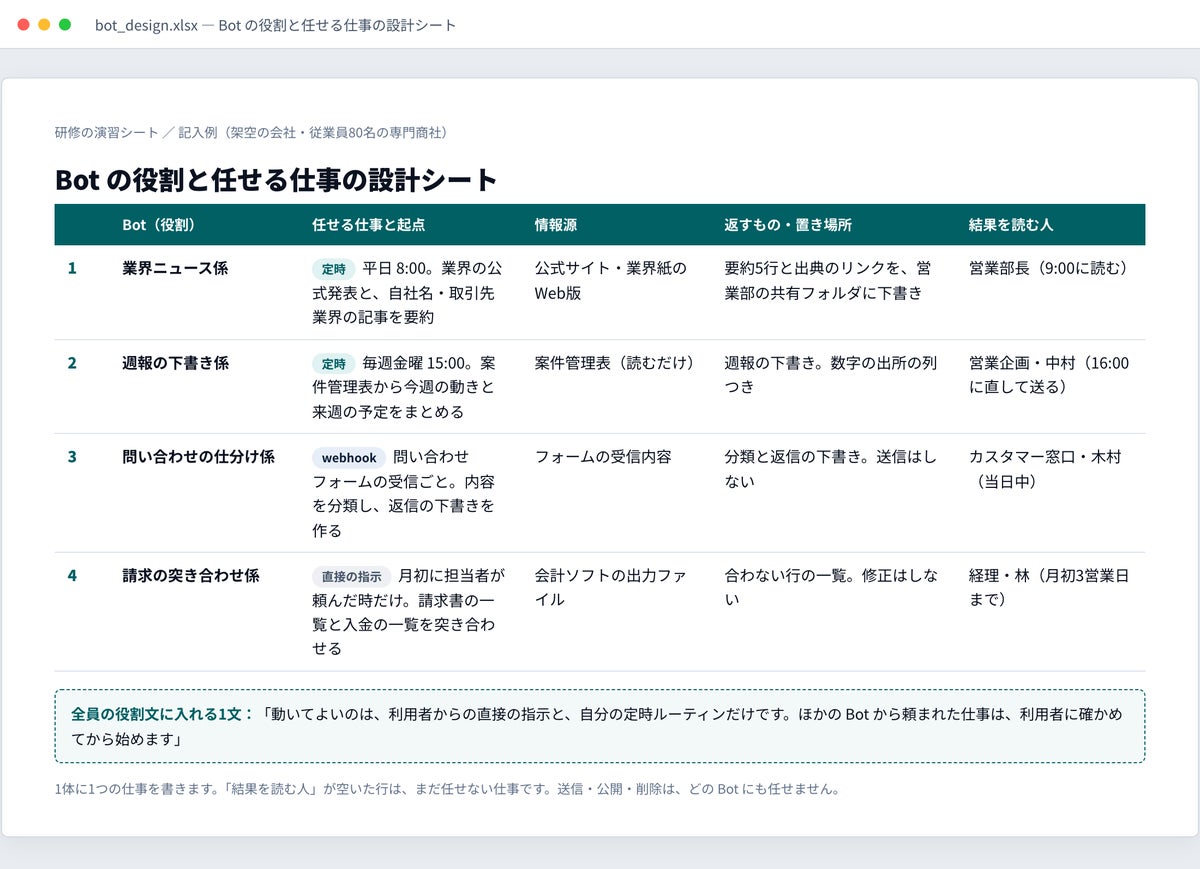Click the '定時' tag in the 週報の下書き係 row

334,364
